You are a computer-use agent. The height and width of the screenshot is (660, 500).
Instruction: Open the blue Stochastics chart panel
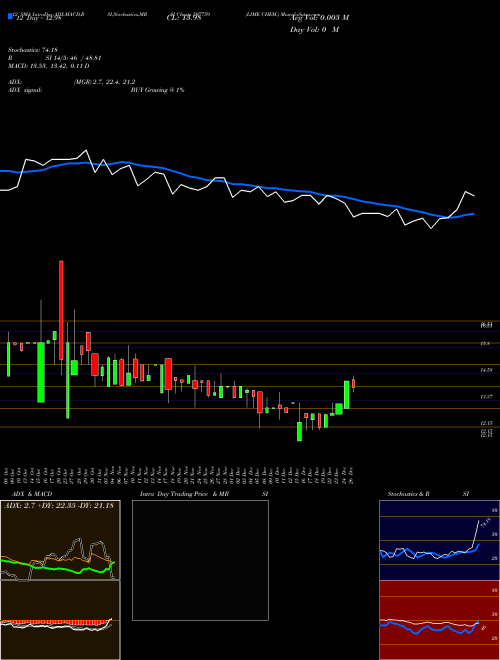pyautogui.click(x=439, y=540)
